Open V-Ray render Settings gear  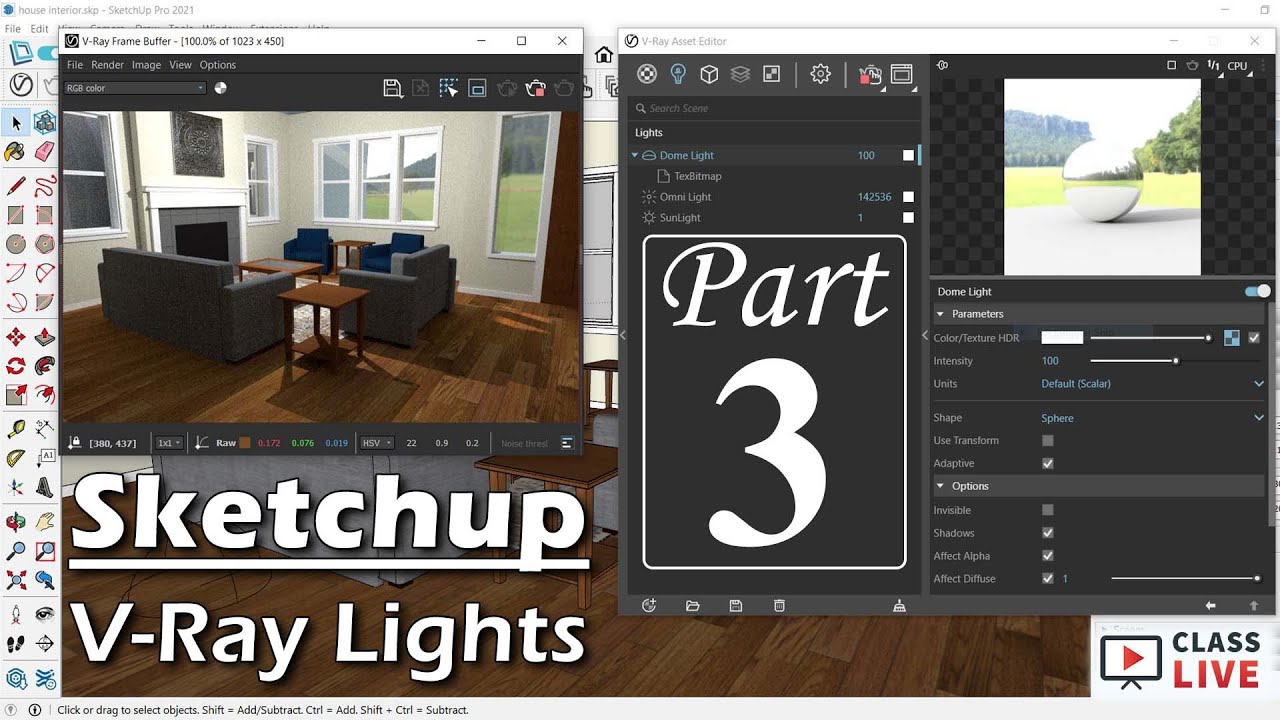(x=821, y=74)
